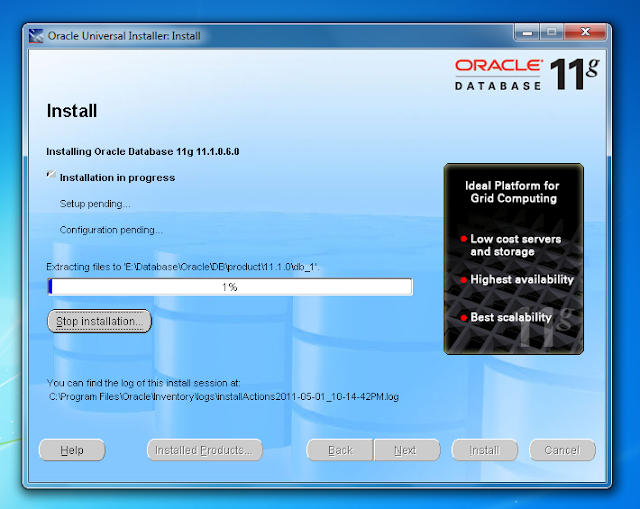Click the Install button
The height and width of the screenshot is (509, 640).
[484, 450]
